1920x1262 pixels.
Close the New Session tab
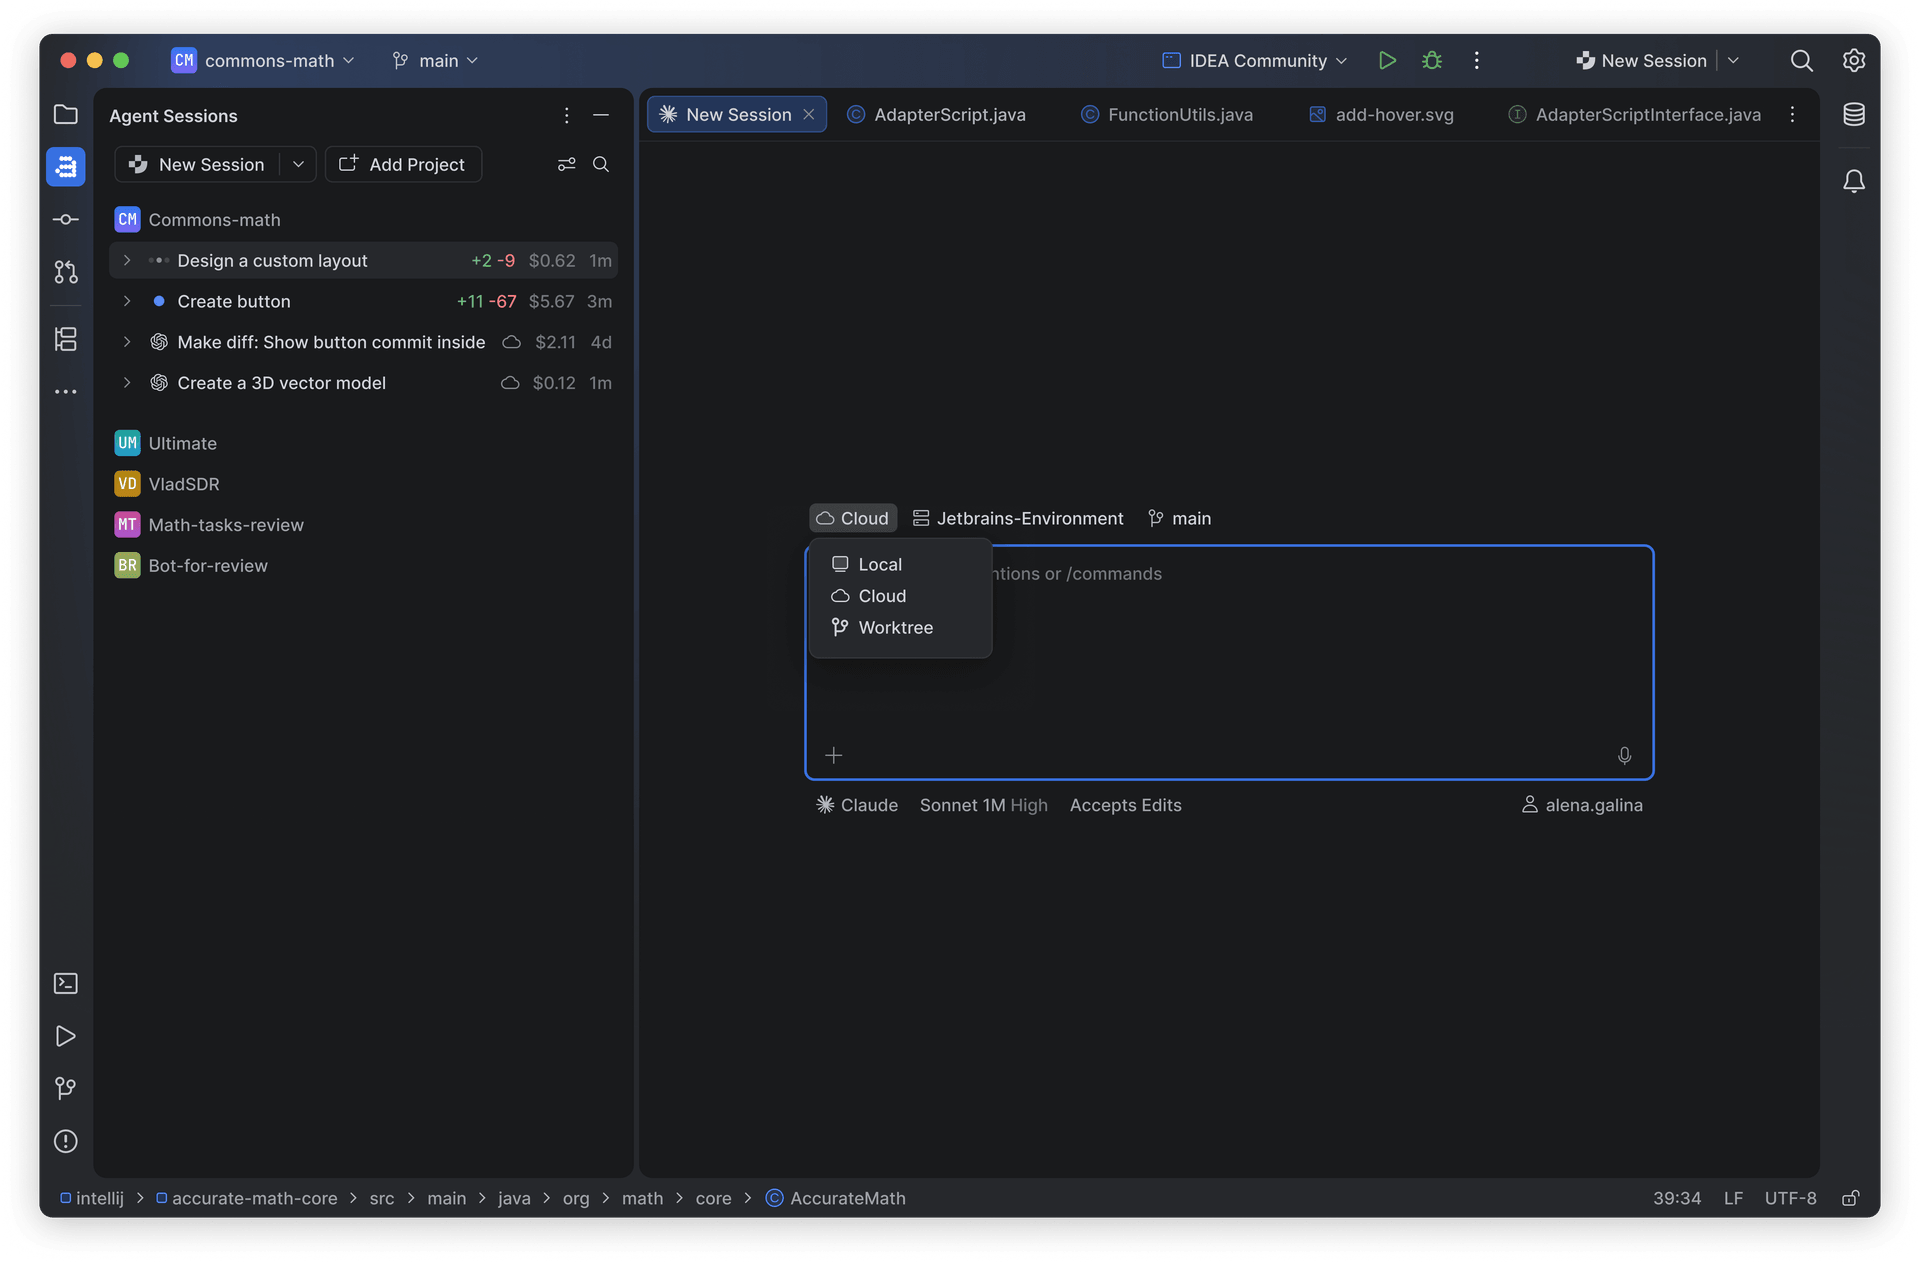809,114
